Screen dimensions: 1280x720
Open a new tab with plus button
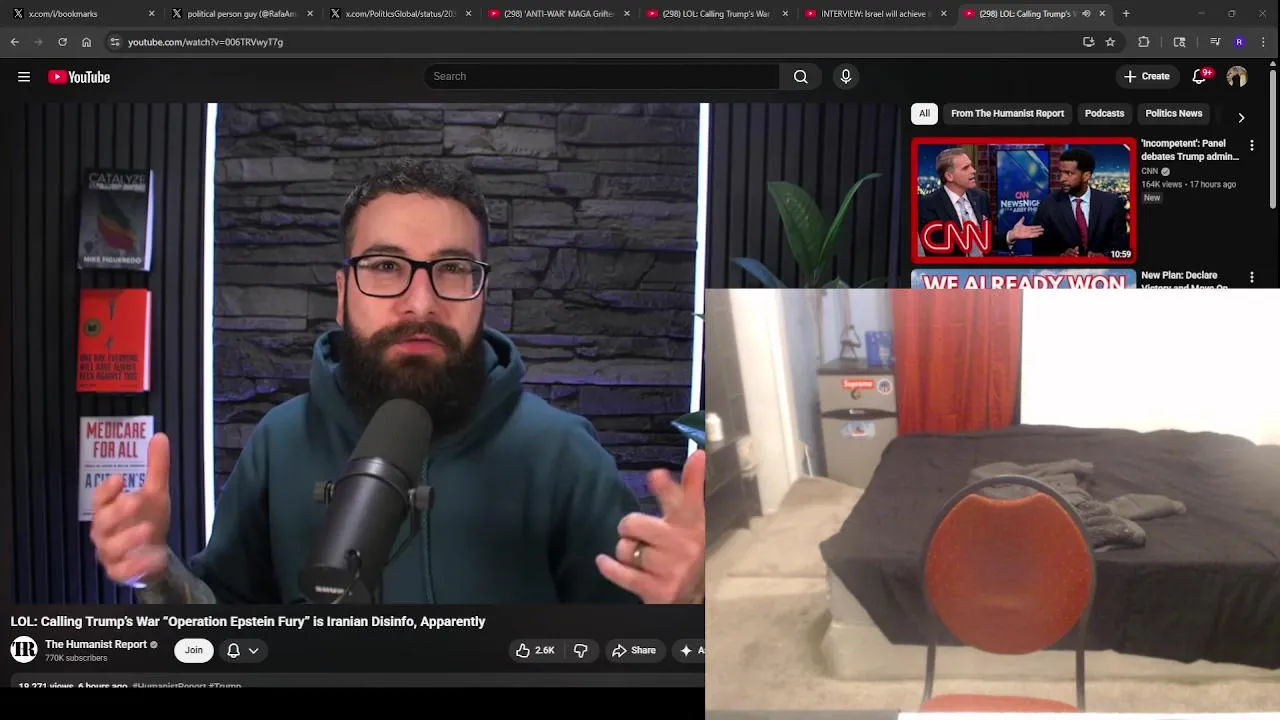point(1126,14)
